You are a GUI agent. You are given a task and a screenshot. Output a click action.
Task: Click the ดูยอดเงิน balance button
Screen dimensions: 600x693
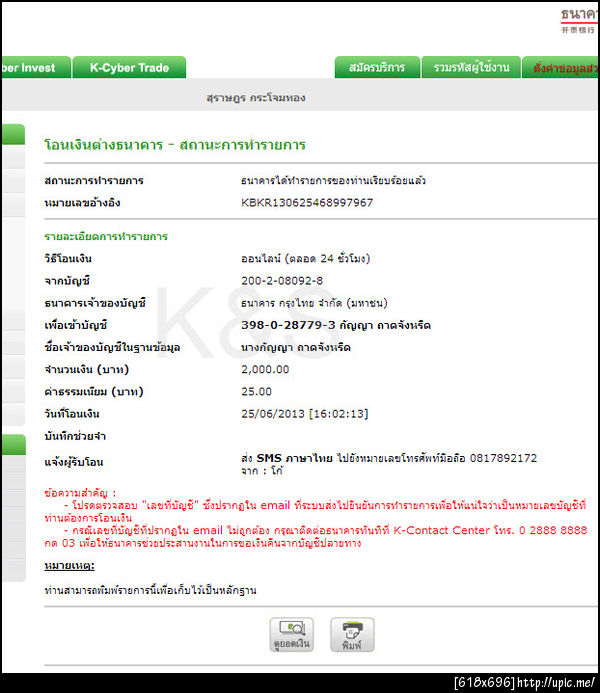(x=292, y=635)
